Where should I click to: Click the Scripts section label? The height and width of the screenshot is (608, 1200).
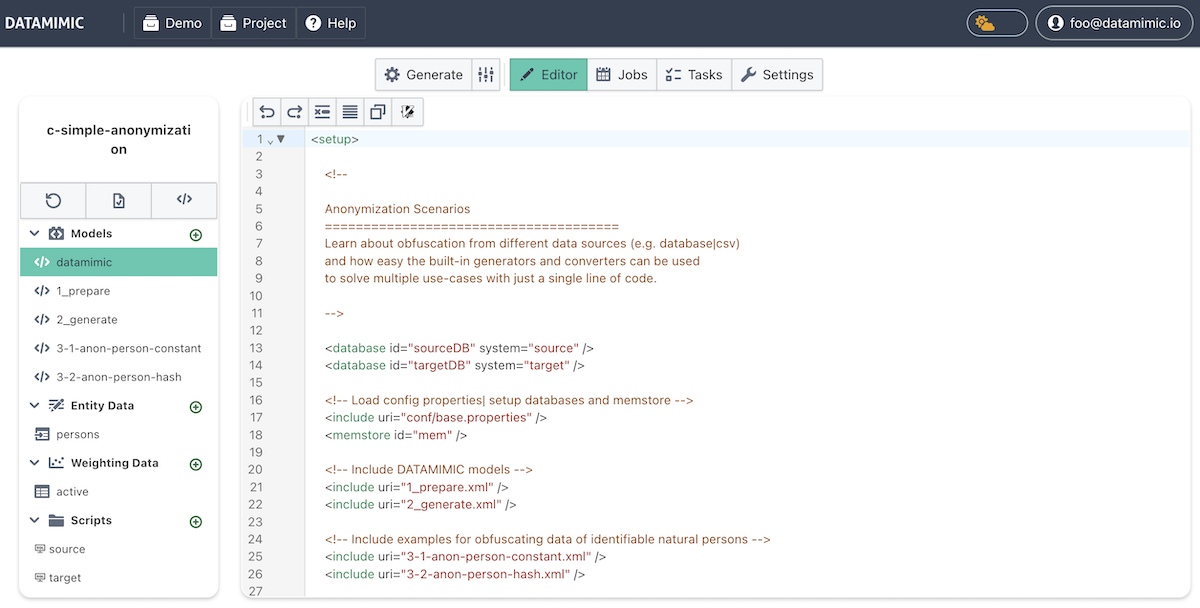[91, 521]
